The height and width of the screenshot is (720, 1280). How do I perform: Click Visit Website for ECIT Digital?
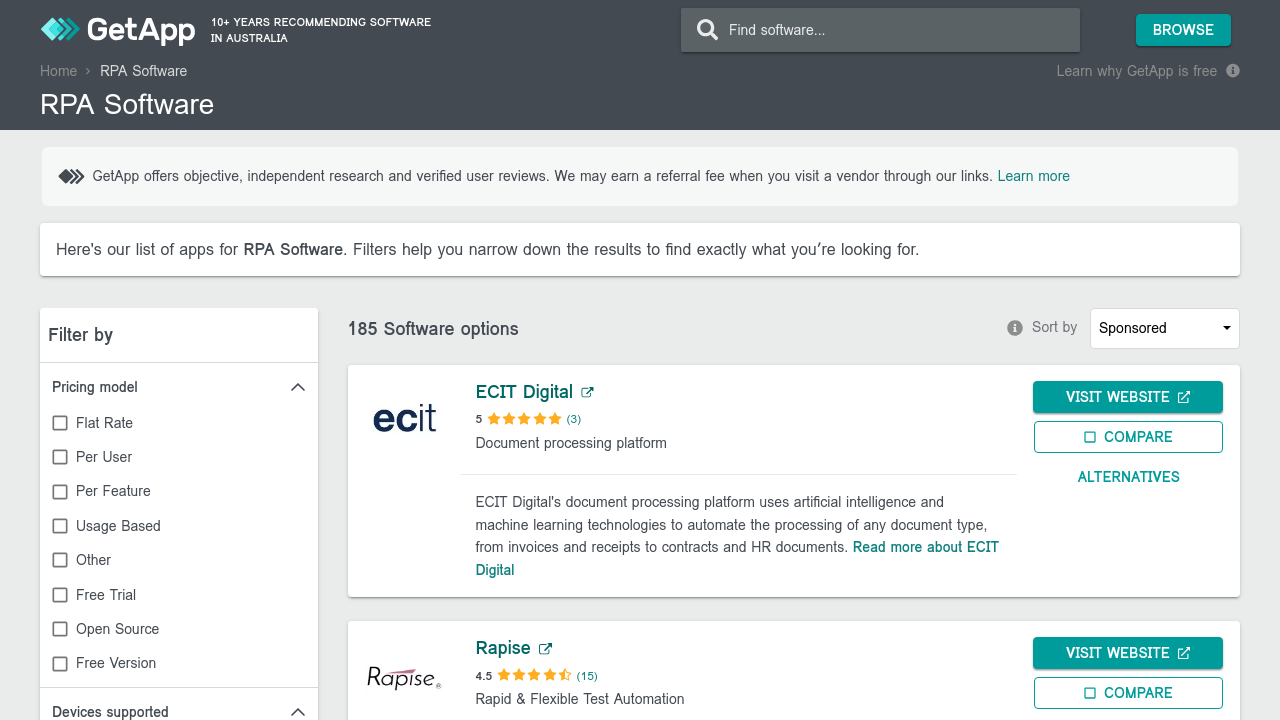(x=1127, y=397)
